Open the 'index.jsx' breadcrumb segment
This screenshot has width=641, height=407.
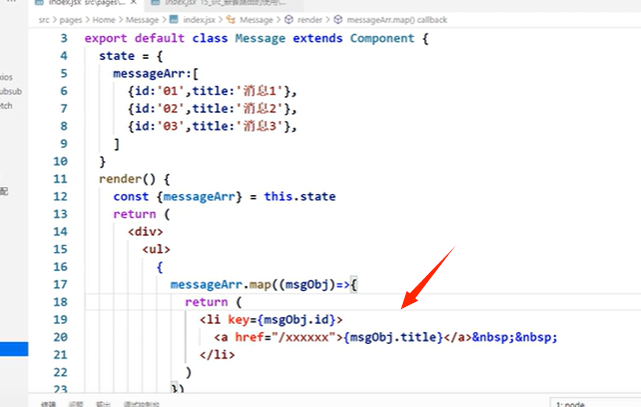(x=199, y=20)
